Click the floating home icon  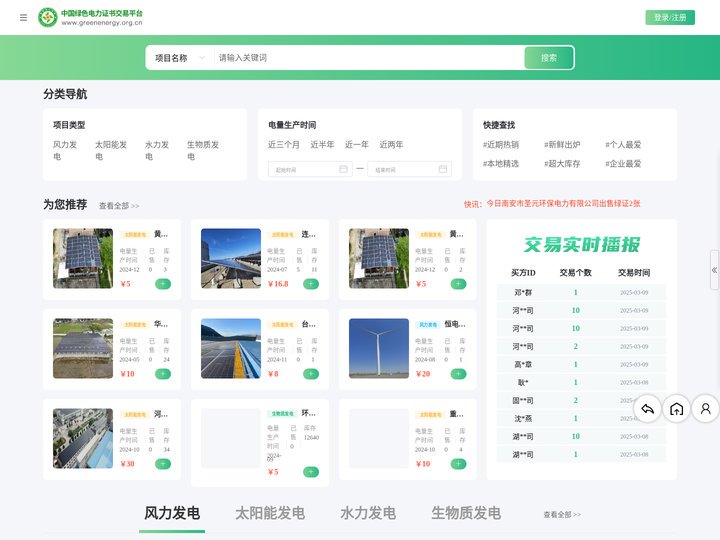pyautogui.click(x=676, y=408)
